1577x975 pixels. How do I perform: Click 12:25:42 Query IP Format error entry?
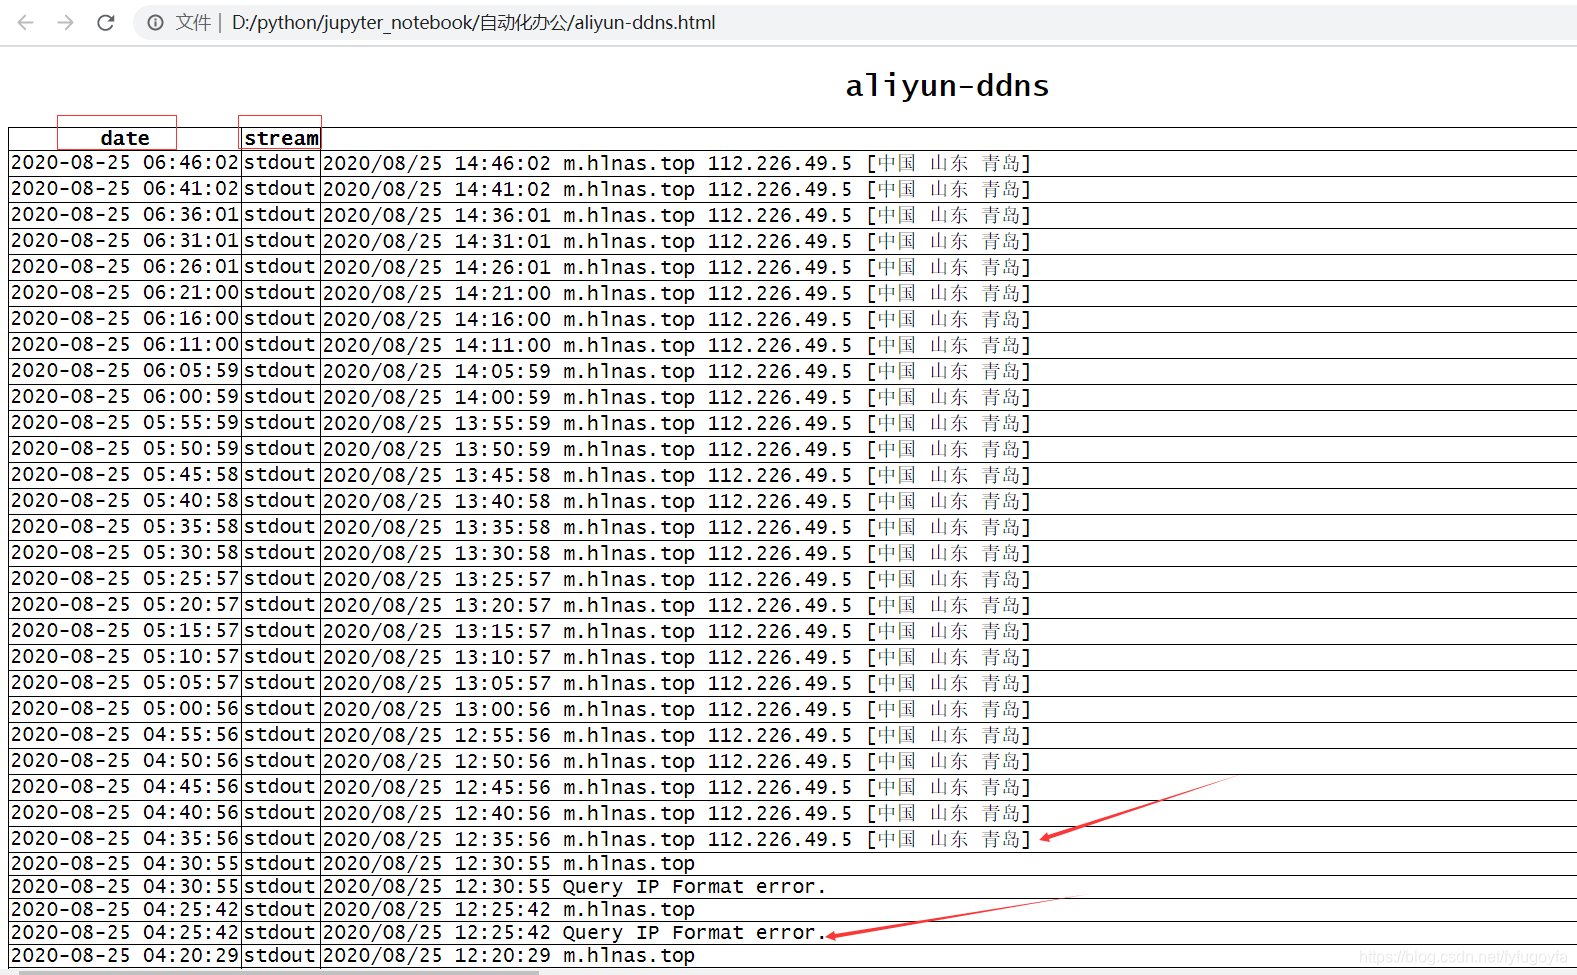click(575, 933)
